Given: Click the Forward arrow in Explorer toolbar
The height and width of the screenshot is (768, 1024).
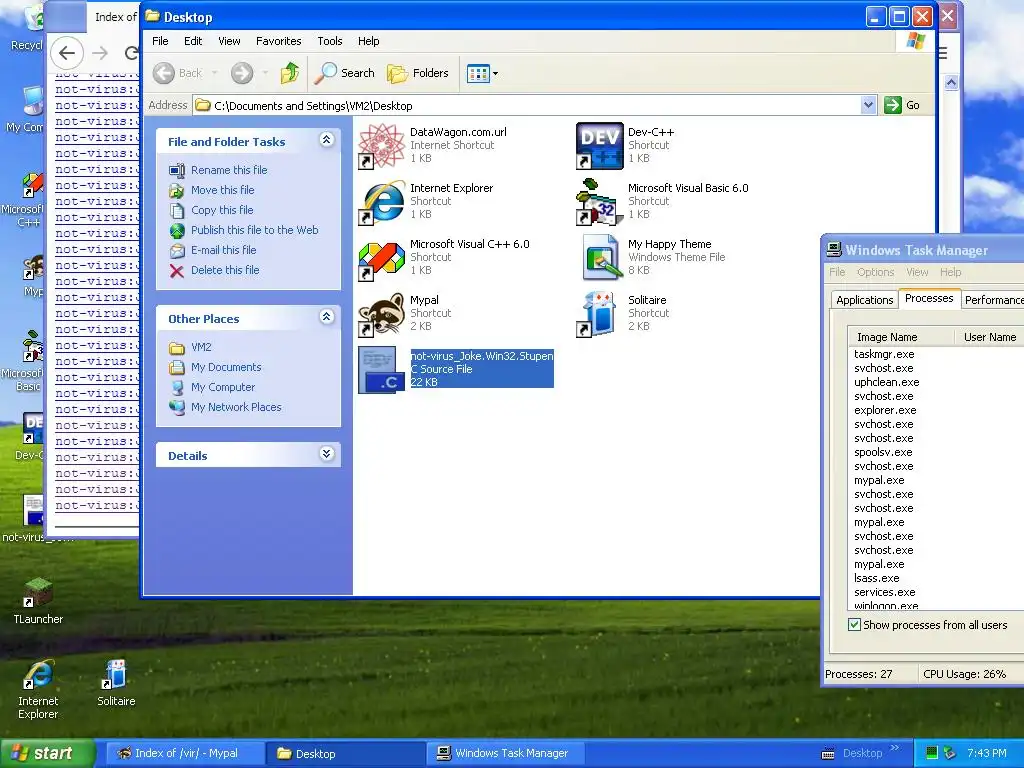Looking at the screenshot, I should click(242, 73).
